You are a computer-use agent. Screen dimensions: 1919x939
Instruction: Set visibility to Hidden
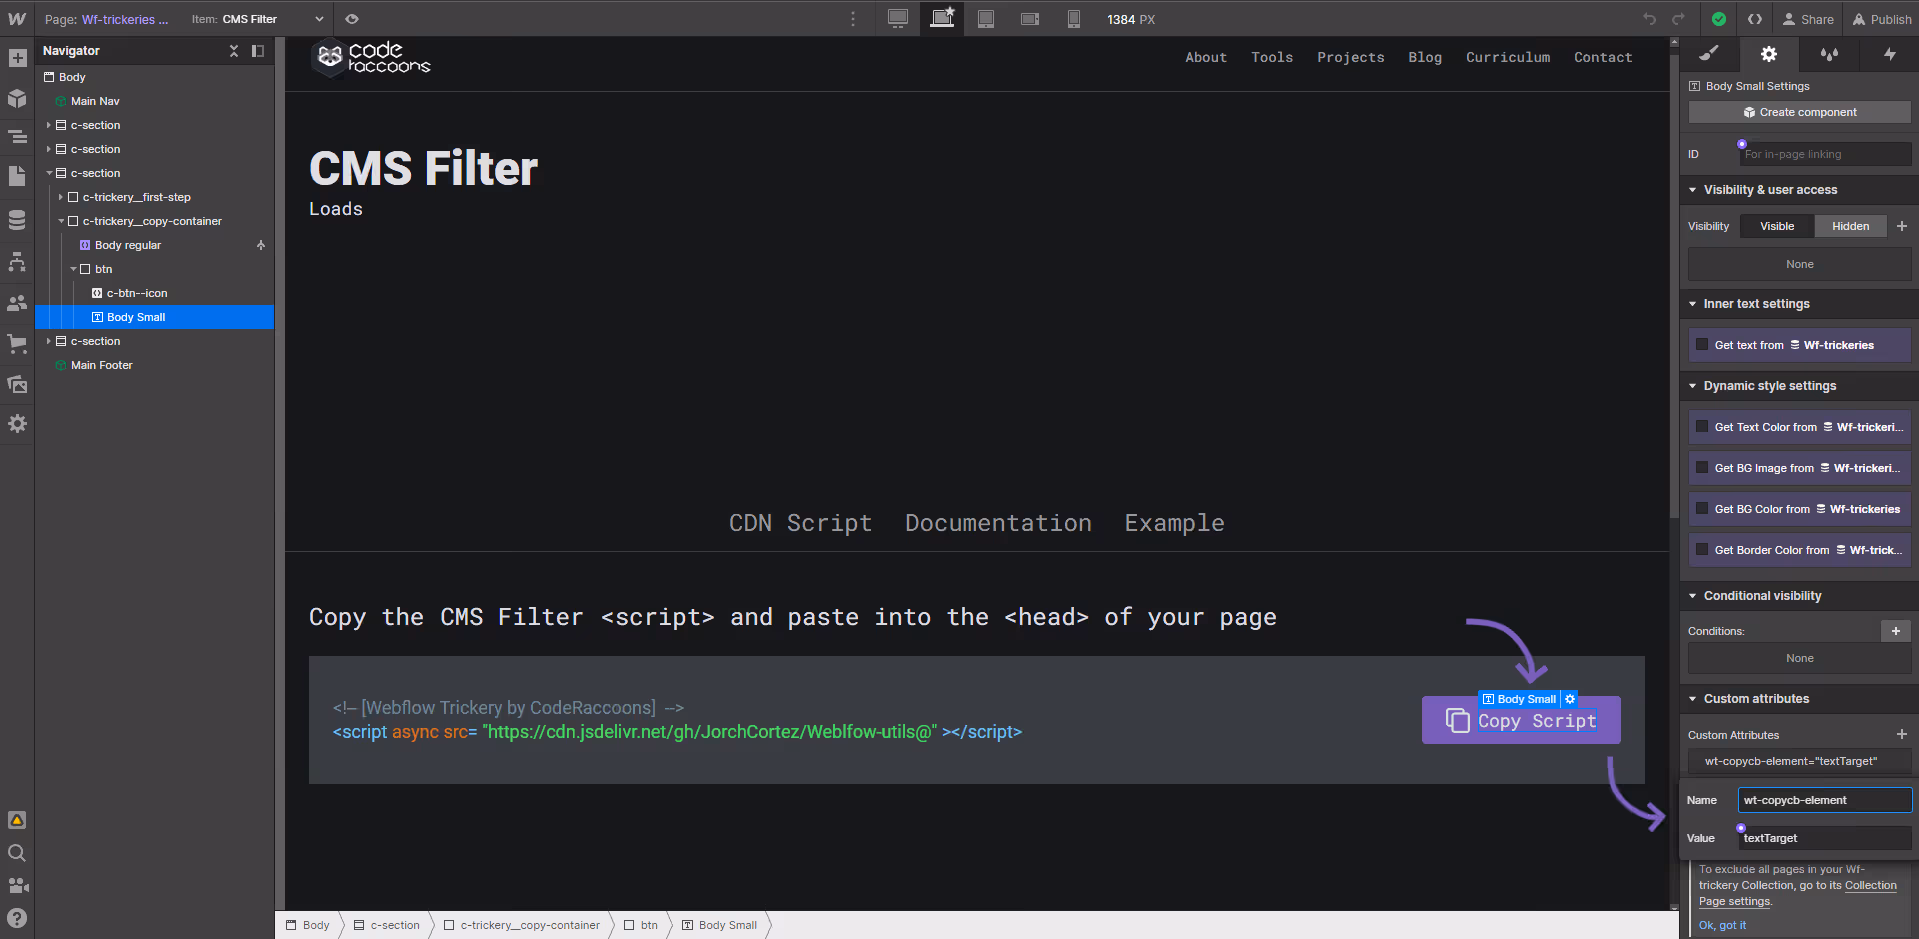coord(1850,226)
